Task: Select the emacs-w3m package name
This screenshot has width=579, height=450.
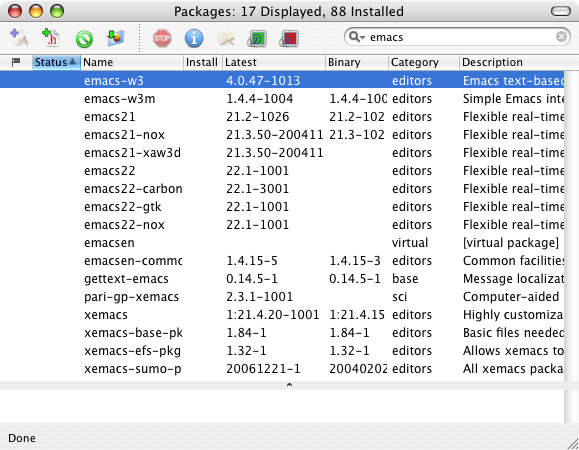Action: click(x=120, y=99)
